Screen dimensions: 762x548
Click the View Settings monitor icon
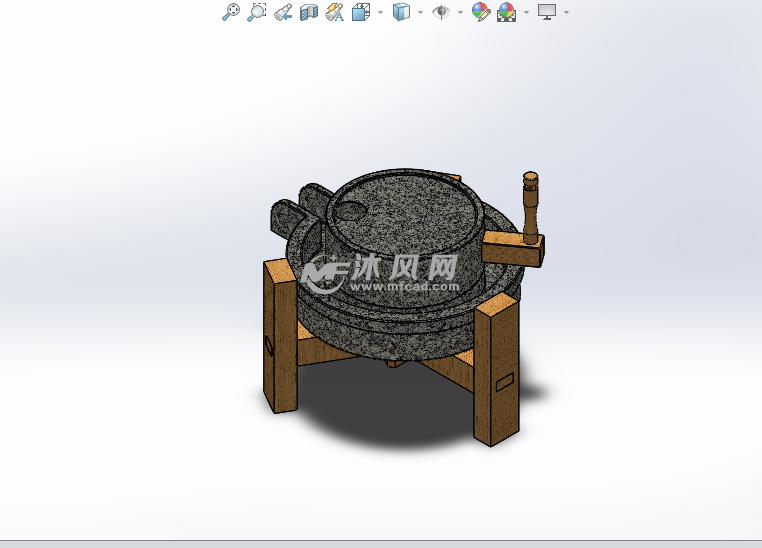pos(547,12)
